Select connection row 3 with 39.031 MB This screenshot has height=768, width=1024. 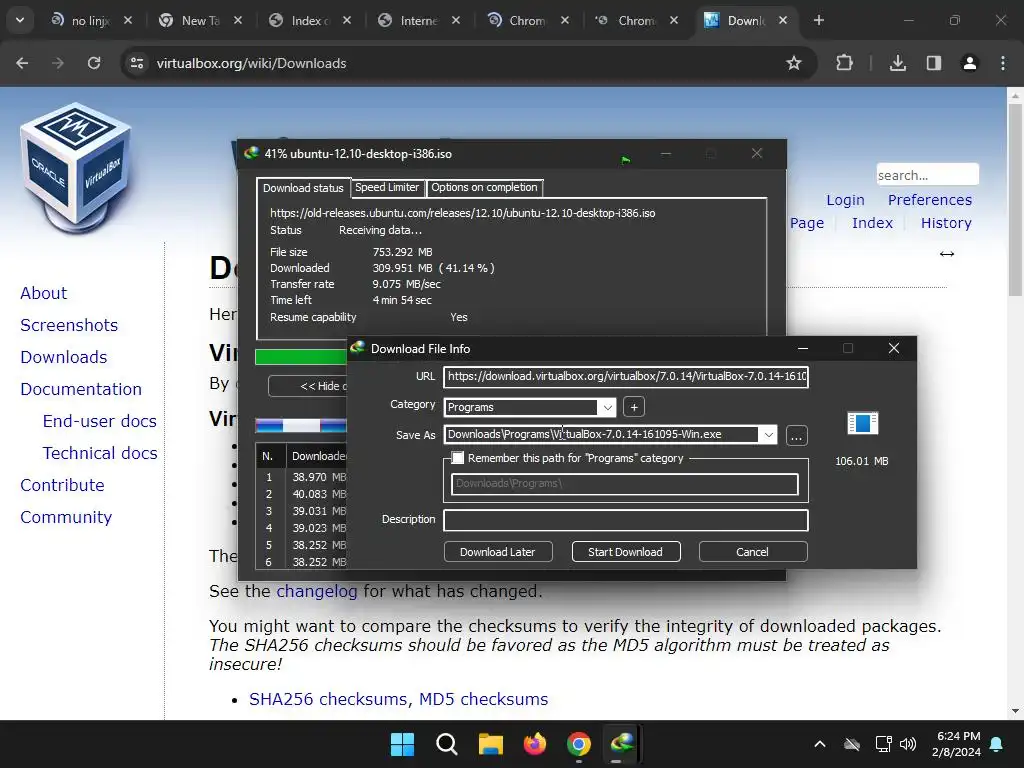tap(301, 511)
